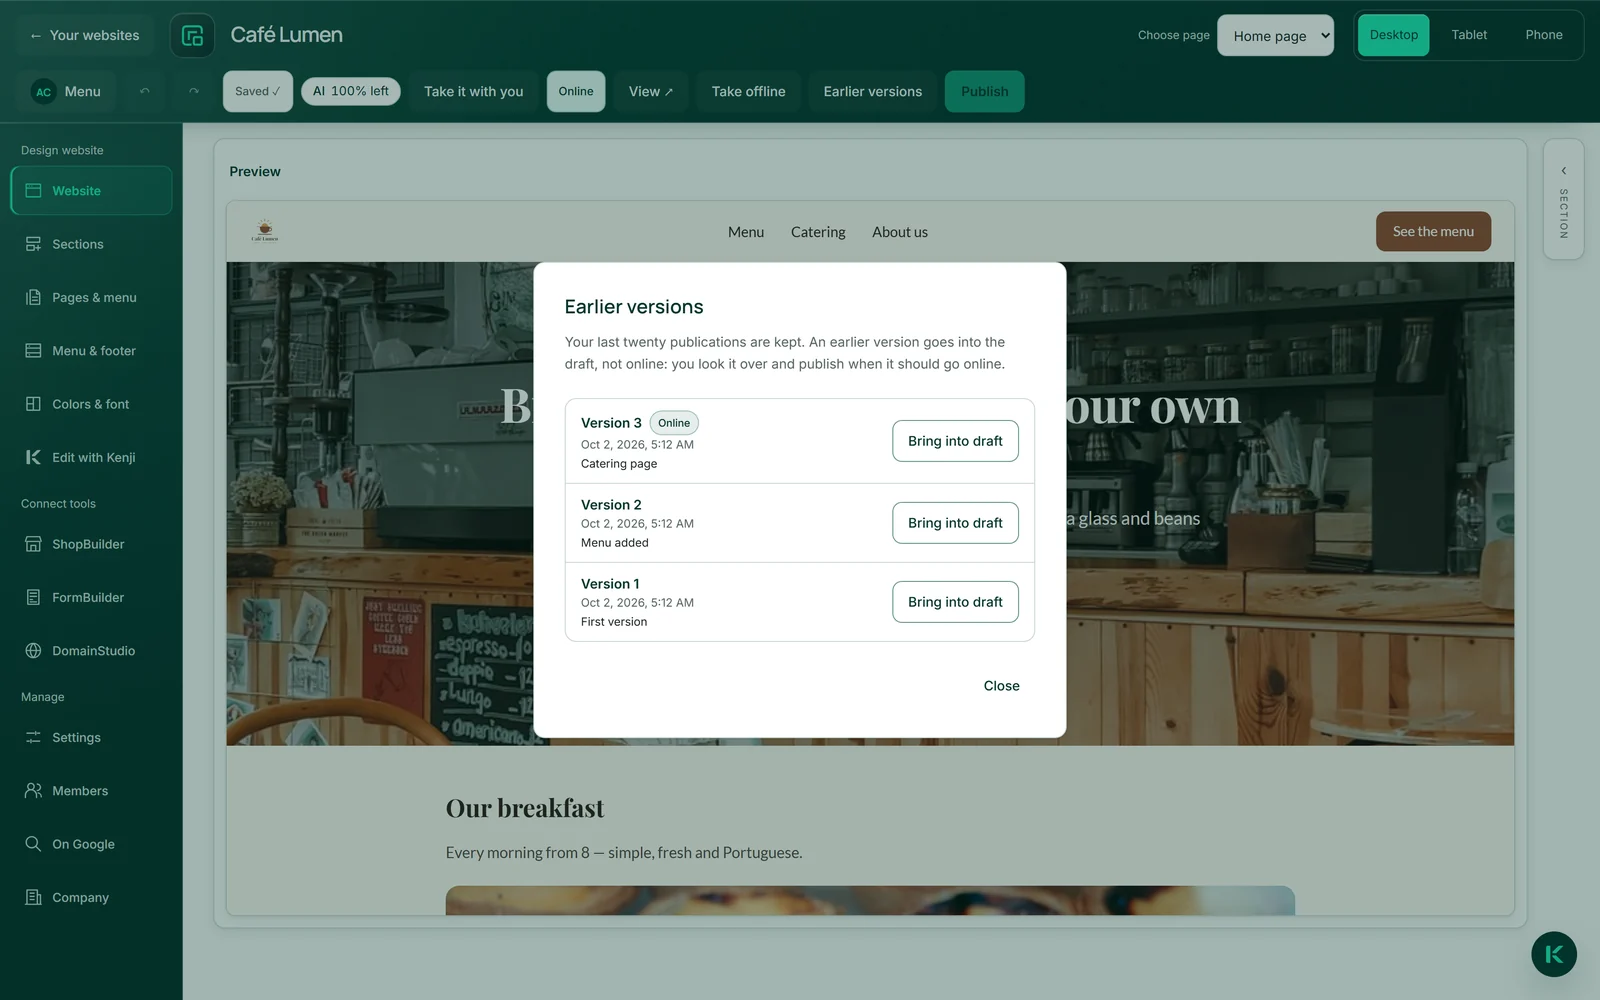Open Members page
The height and width of the screenshot is (1000, 1600).
91,791
